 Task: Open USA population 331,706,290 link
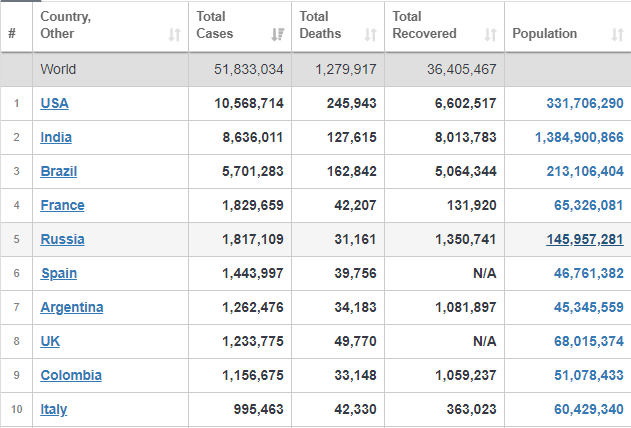[585, 103]
